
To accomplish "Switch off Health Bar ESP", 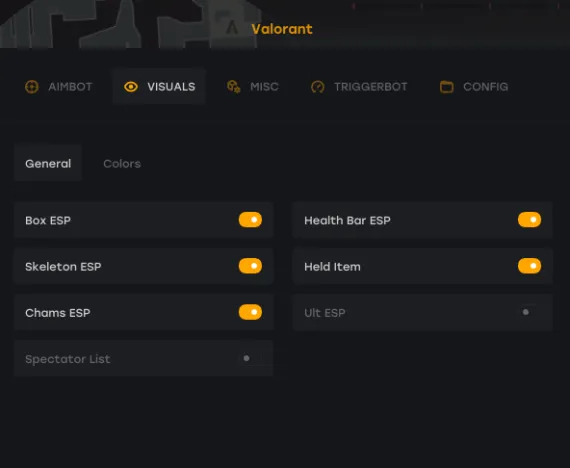I will click(529, 220).
